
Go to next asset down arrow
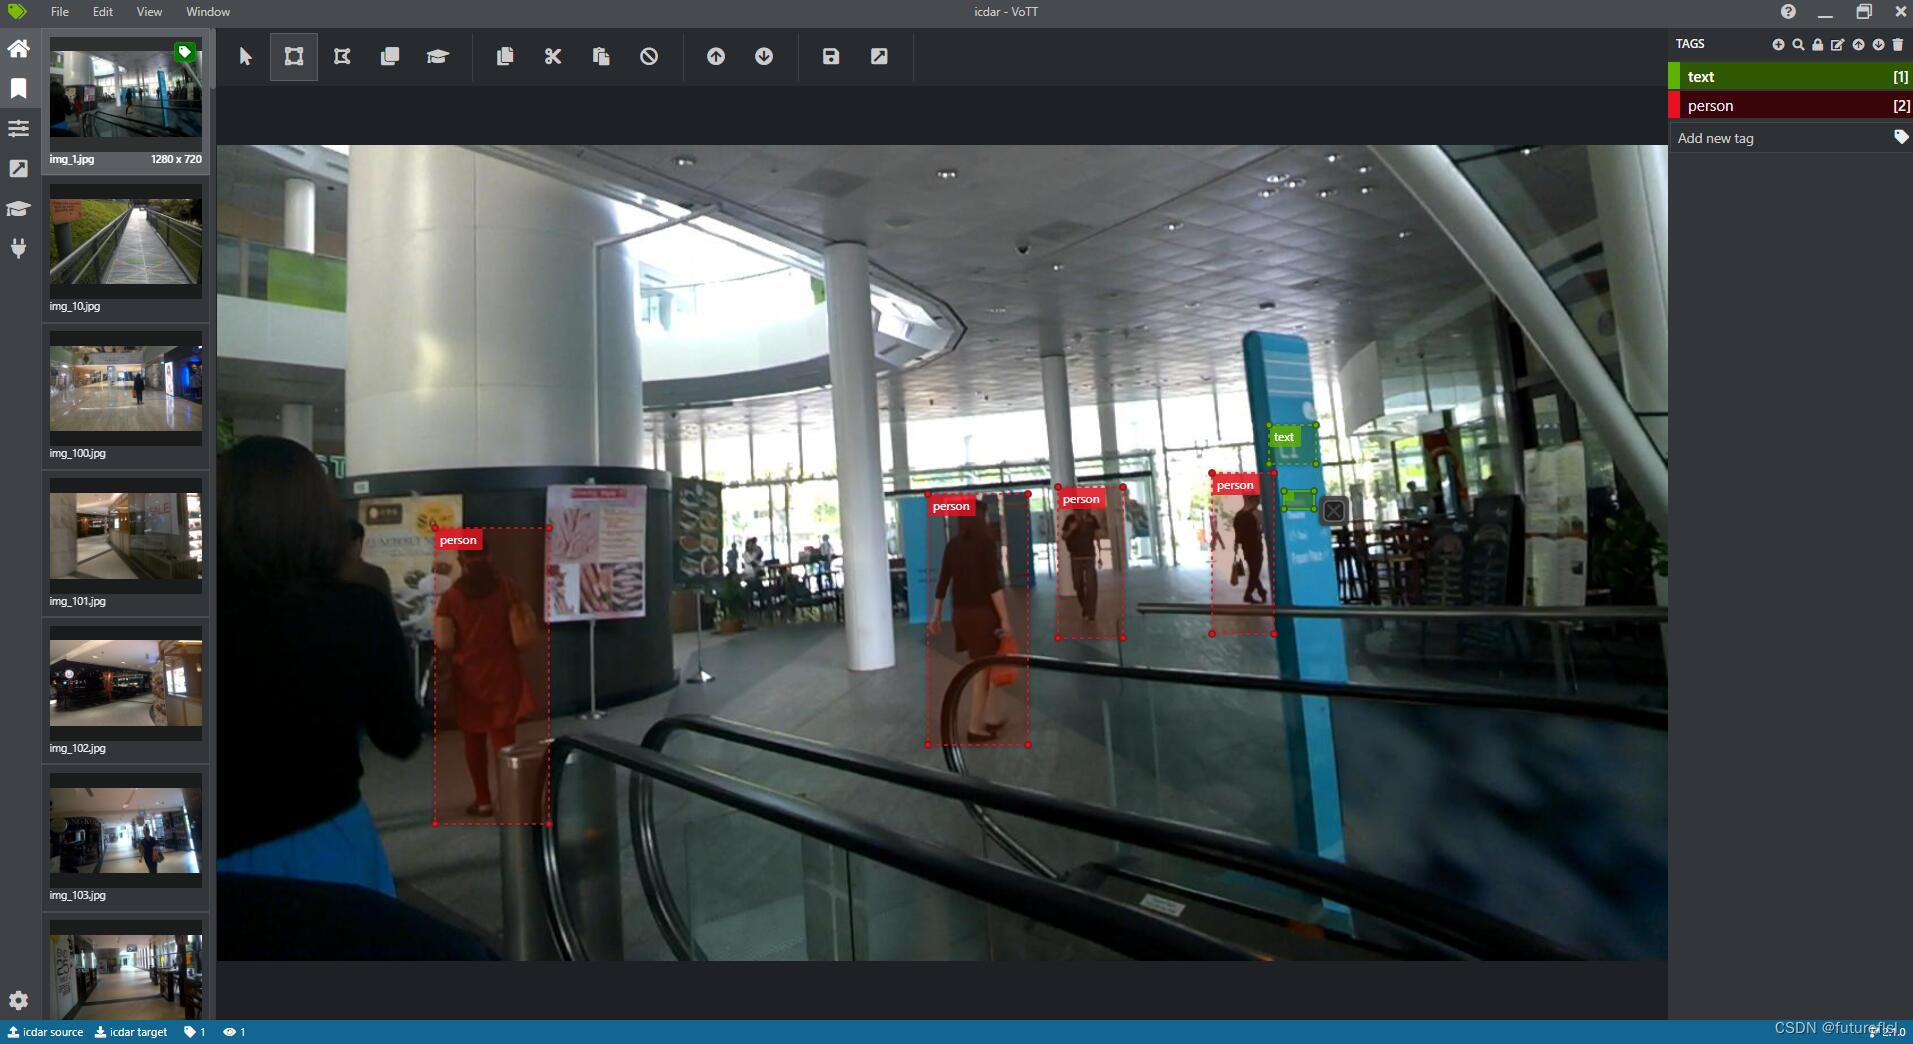tap(764, 57)
